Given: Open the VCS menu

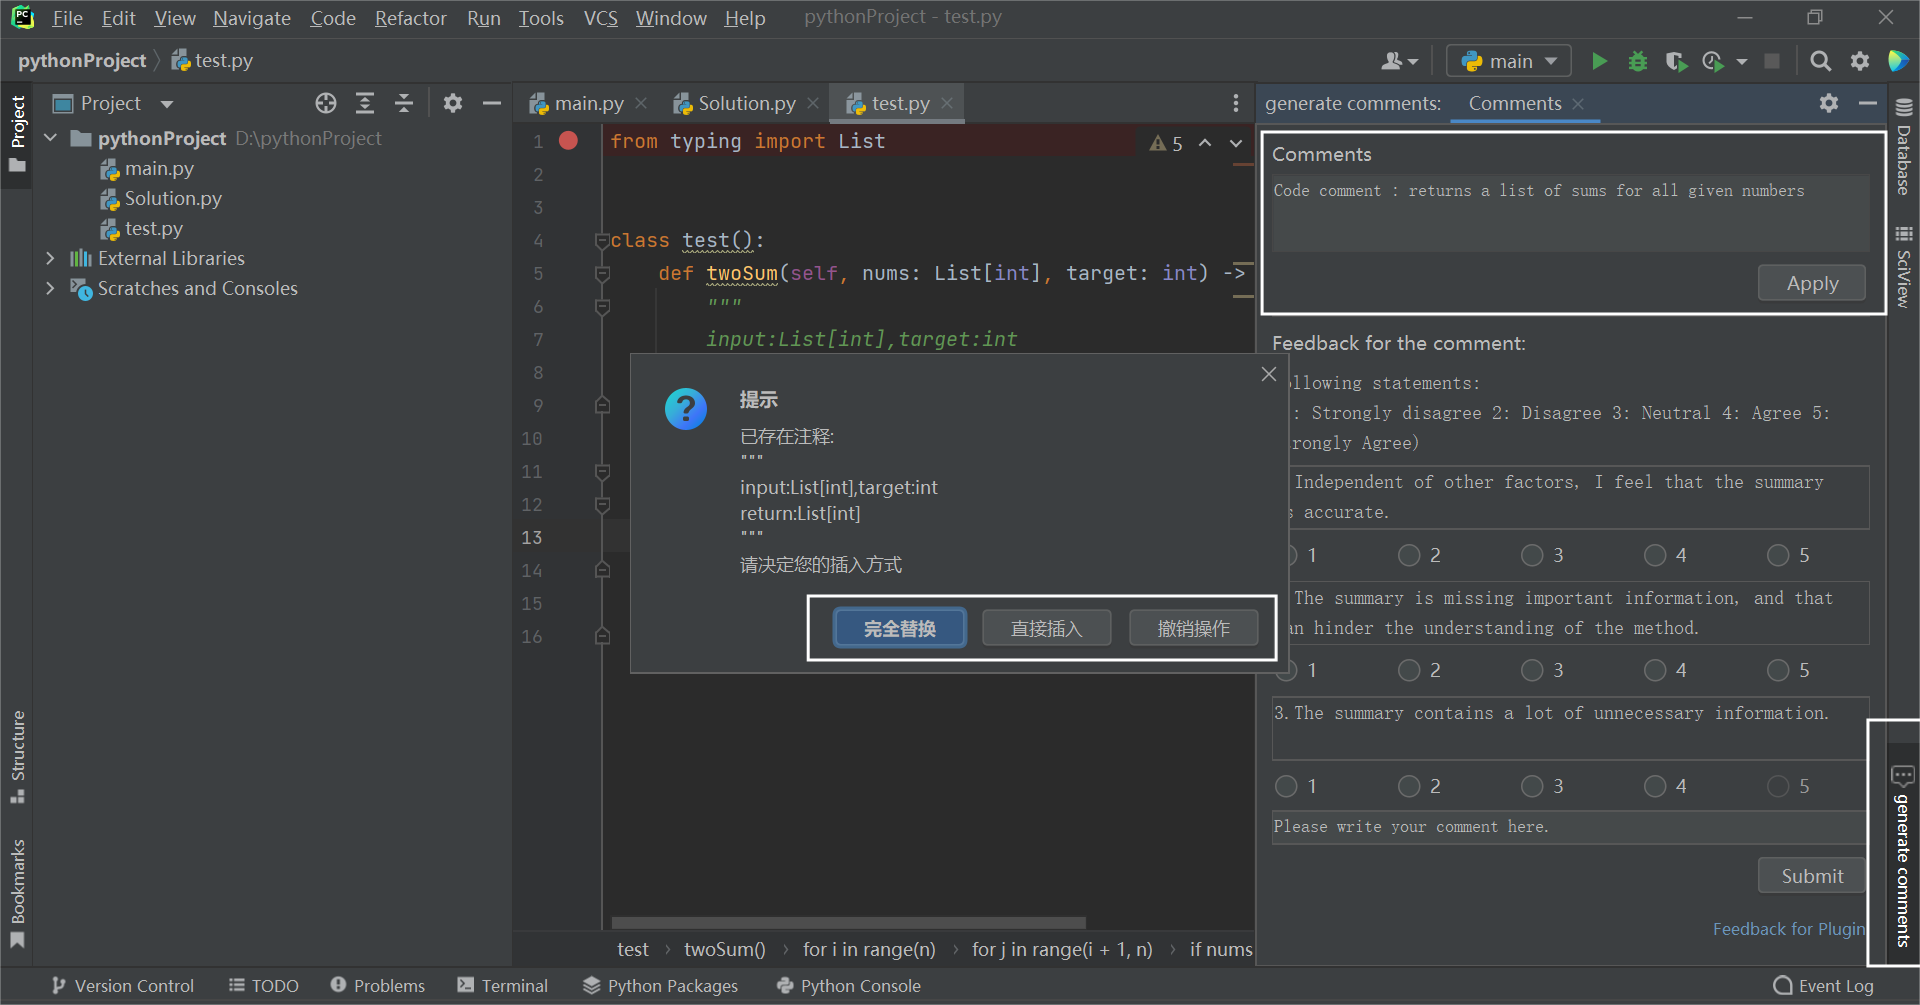Looking at the screenshot, I should [600, 18].
